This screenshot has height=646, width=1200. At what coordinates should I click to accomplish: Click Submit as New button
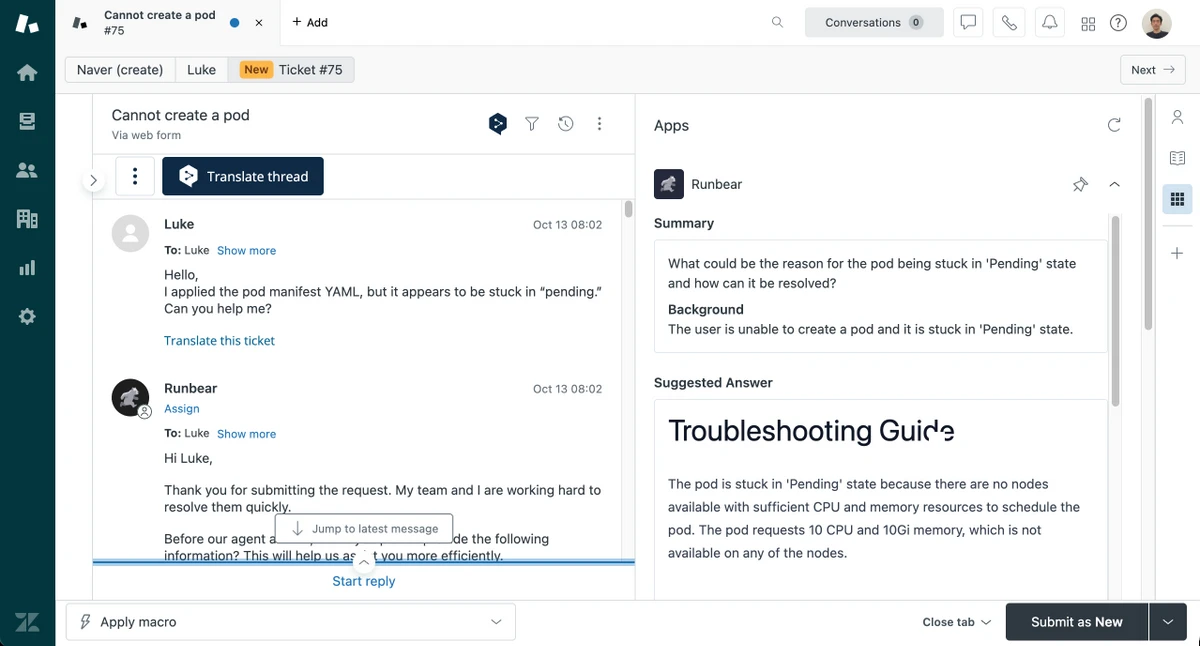(1077, 622)
